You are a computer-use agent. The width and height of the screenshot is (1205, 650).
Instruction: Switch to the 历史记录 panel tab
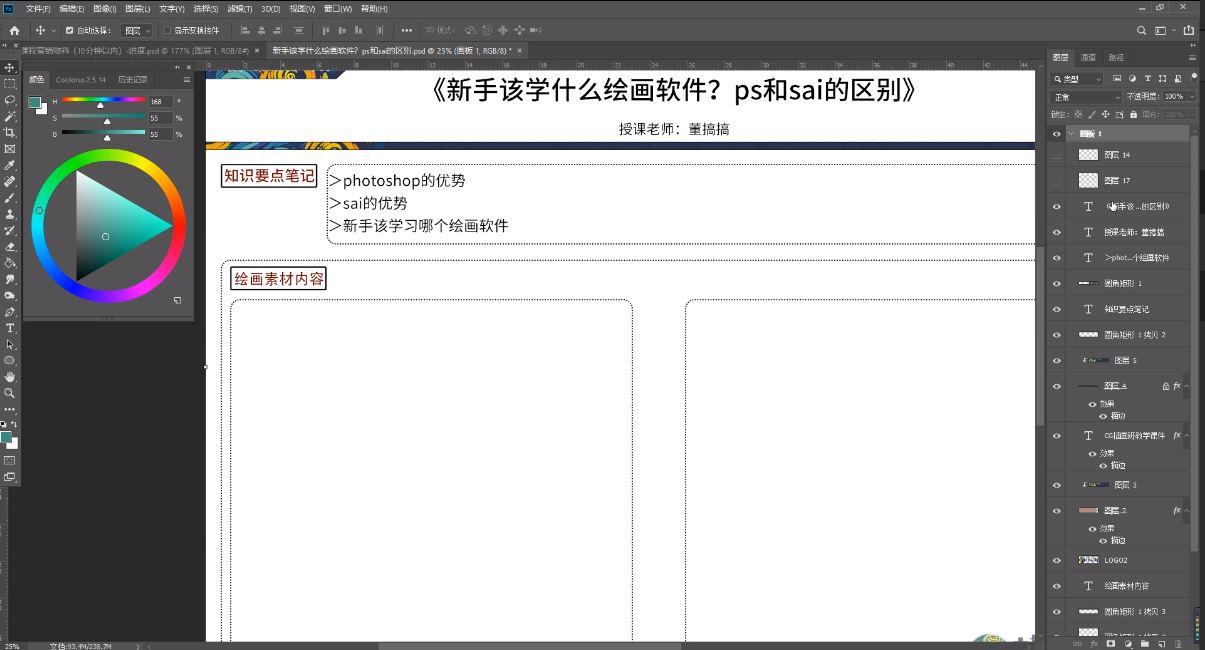[132, 79]
